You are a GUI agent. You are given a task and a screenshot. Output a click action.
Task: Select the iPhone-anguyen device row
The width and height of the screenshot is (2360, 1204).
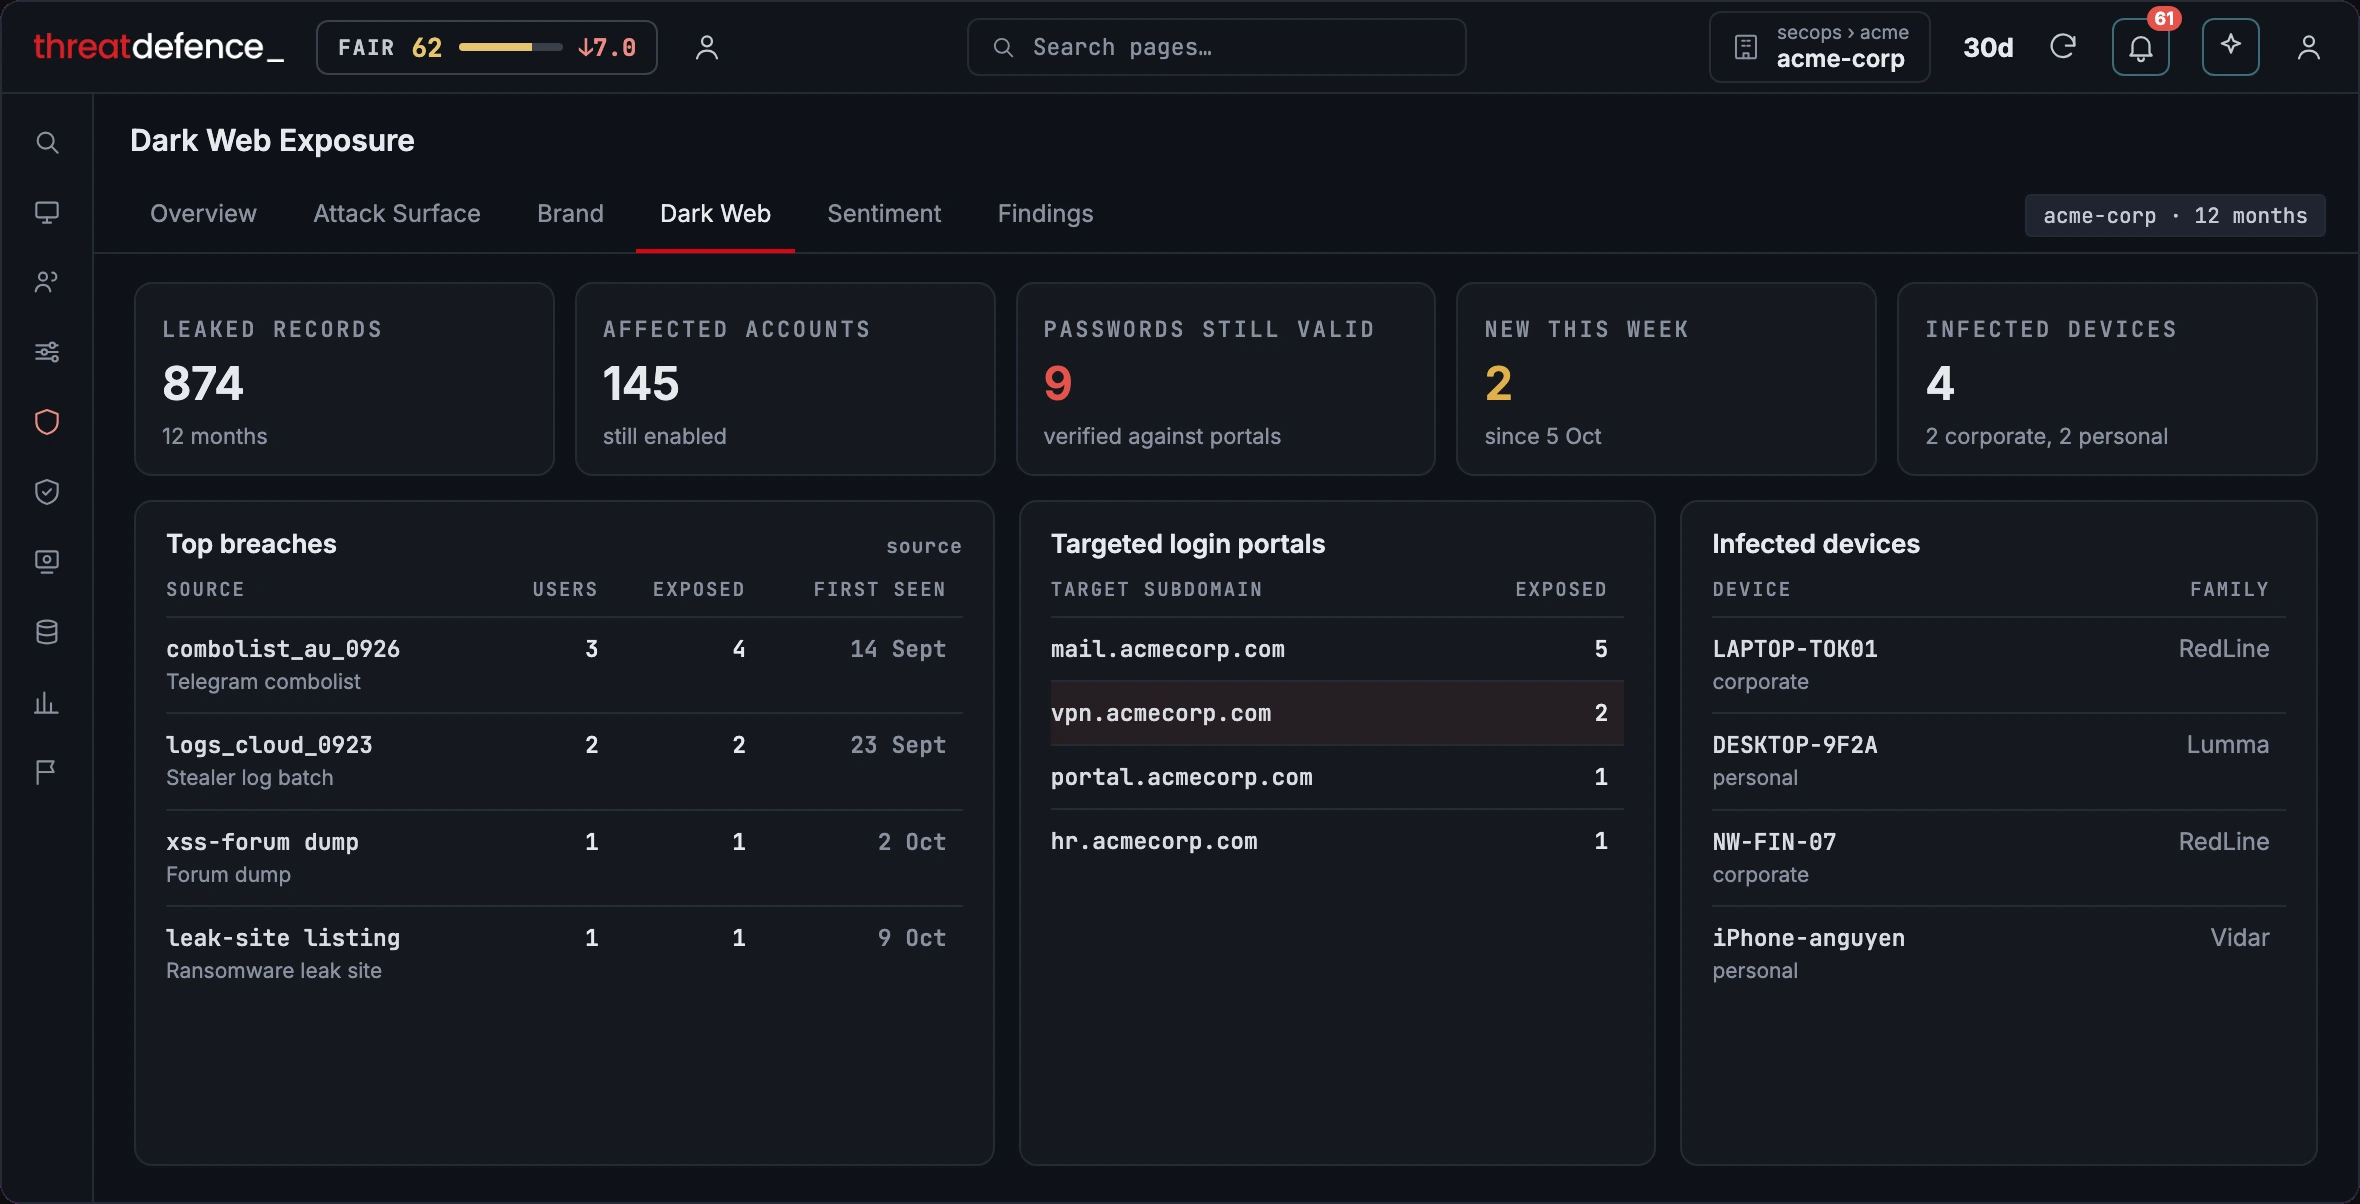(x=1999, y=954)
